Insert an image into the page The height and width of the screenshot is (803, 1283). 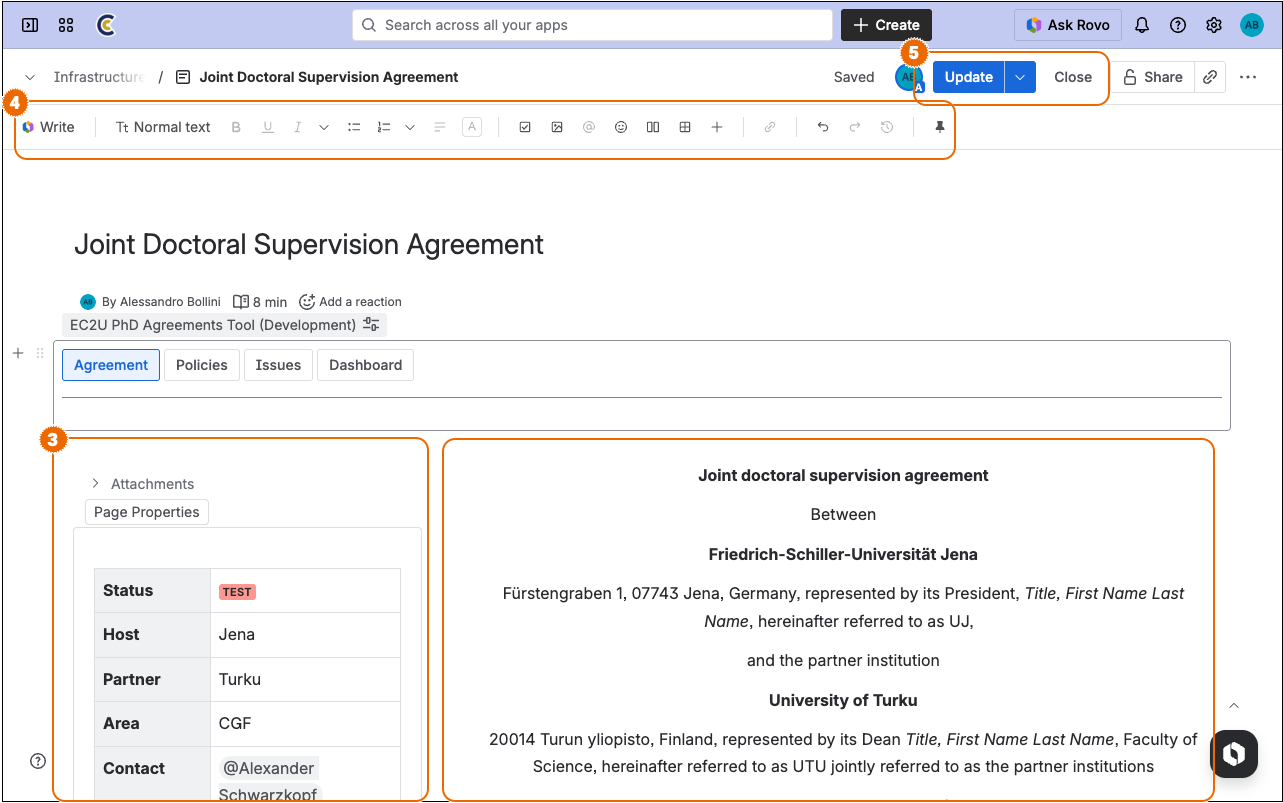point(556,127)
